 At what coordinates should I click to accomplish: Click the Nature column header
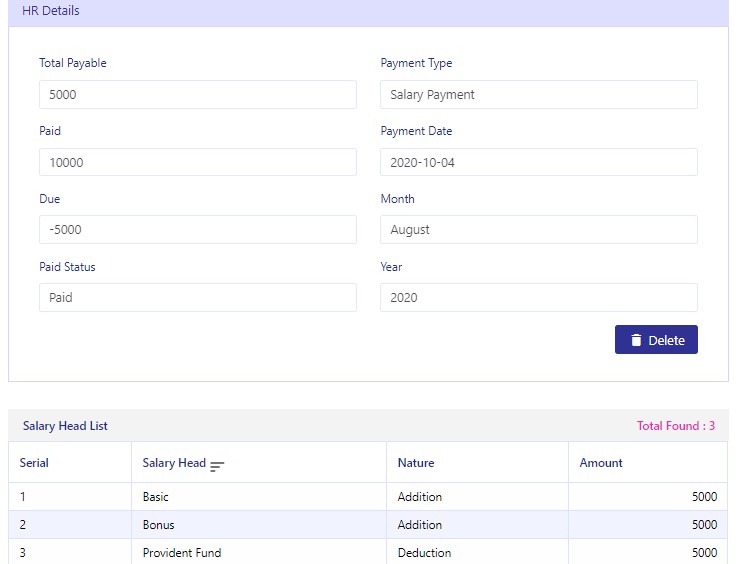416,463
